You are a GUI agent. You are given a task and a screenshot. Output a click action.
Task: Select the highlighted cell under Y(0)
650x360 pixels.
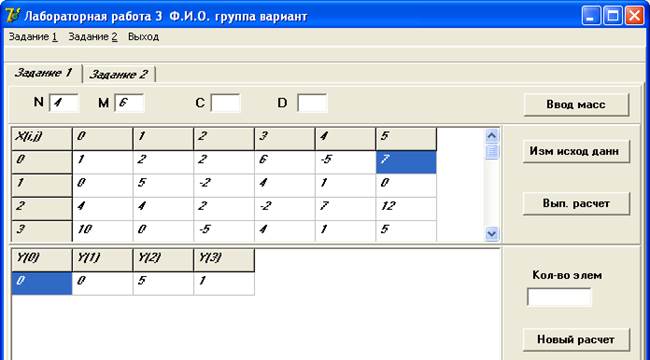(41, 283)
